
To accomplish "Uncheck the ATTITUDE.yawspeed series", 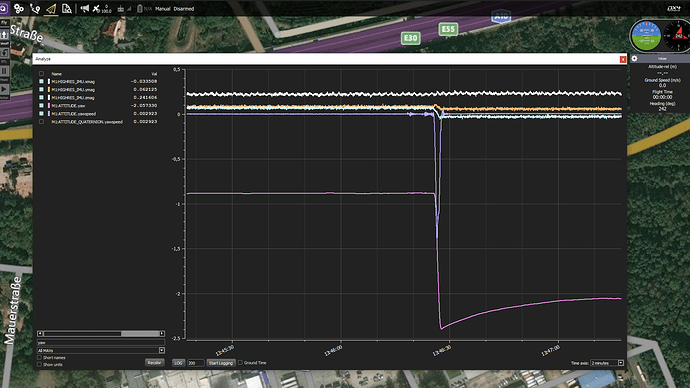I will click(41, 113).
